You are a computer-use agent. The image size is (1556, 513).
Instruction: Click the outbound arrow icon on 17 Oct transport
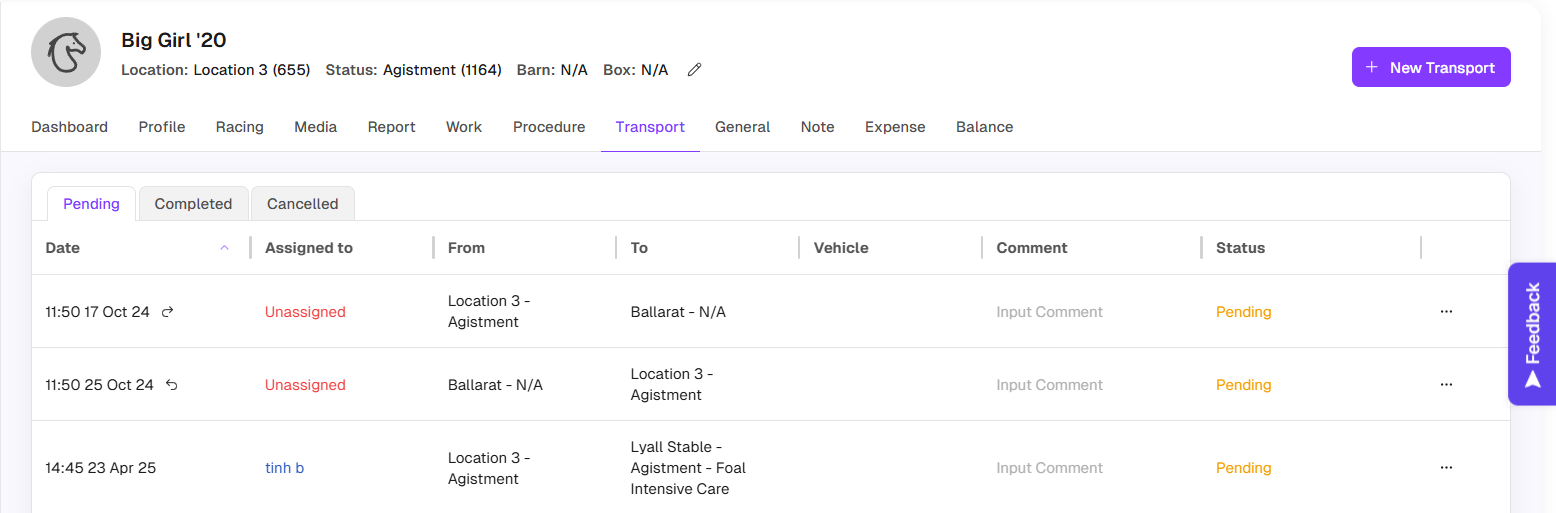click(x=168, y=312)
